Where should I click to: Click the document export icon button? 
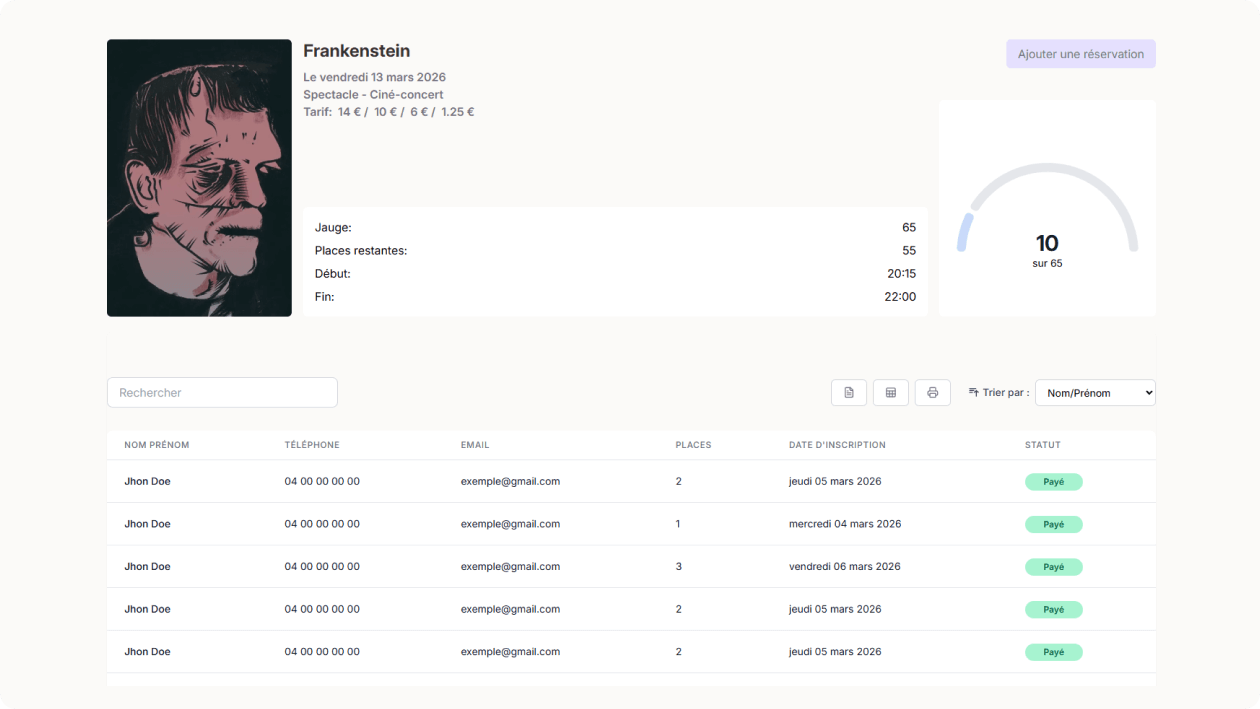tap(849, 393)
